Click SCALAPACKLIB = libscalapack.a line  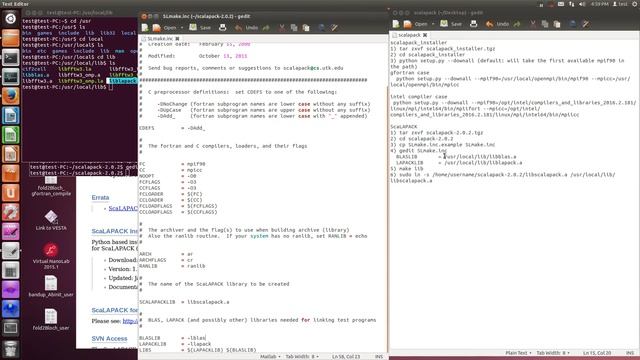click(184, 302)
